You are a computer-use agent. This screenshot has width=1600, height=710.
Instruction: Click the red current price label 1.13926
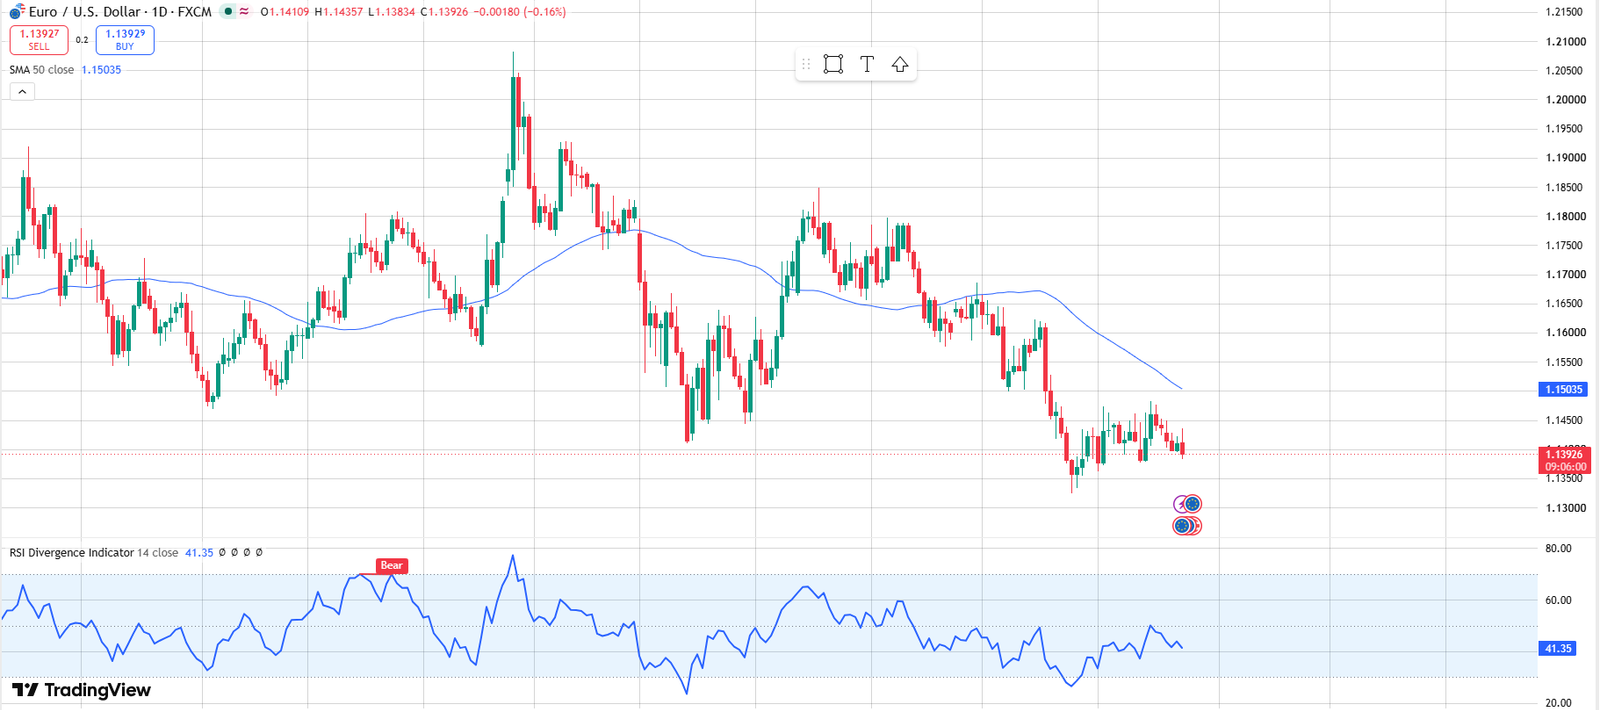(x=1565, y=460)
